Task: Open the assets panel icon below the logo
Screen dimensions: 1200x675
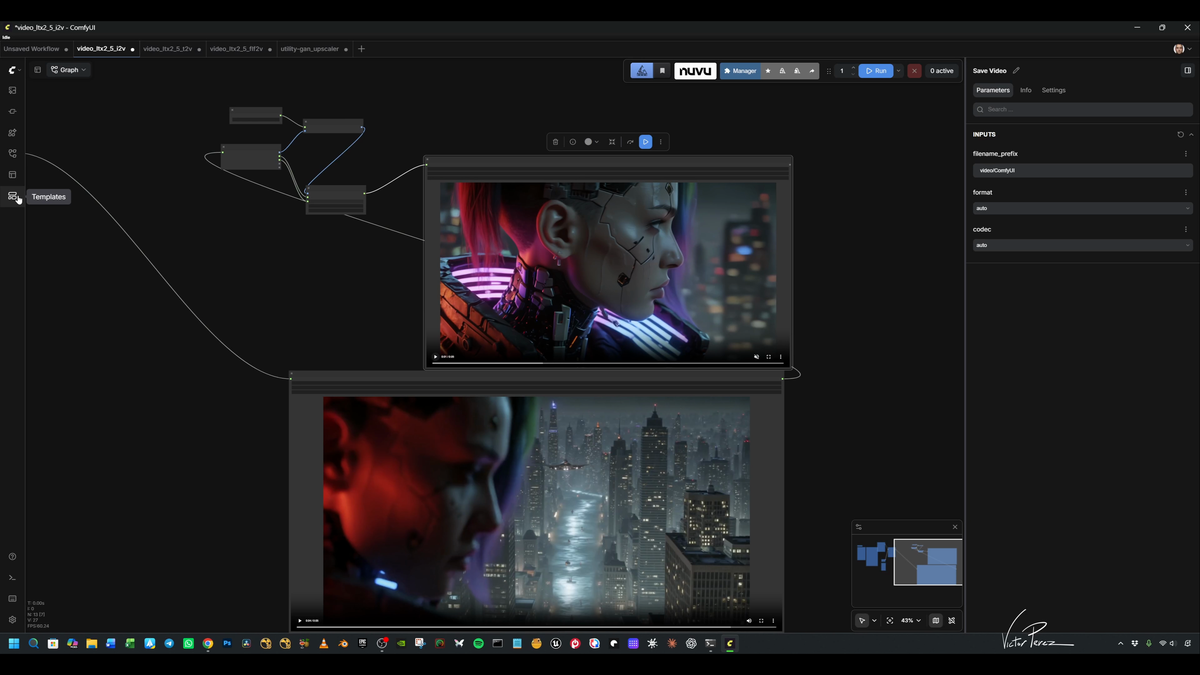Action: [12, 90]
